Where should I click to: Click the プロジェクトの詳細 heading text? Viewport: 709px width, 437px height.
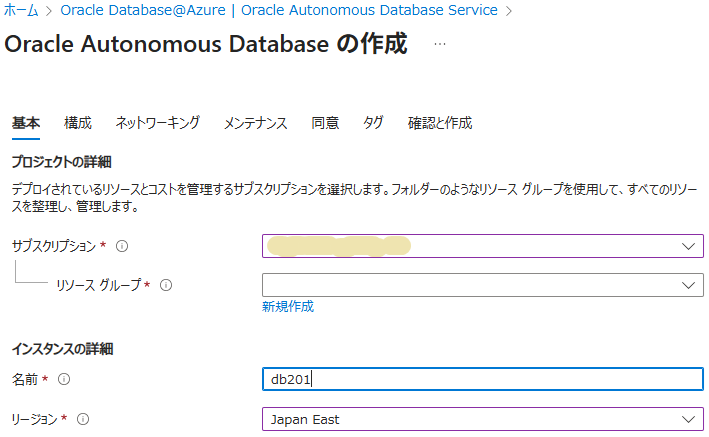point(61,162)
